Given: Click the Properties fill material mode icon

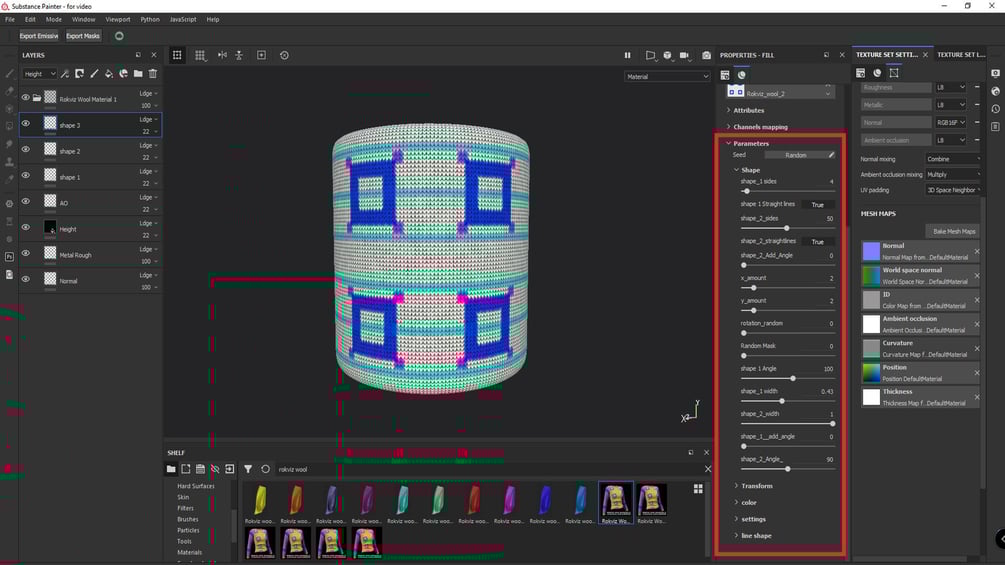Looking at the screenshot, I should coord(742,75).
